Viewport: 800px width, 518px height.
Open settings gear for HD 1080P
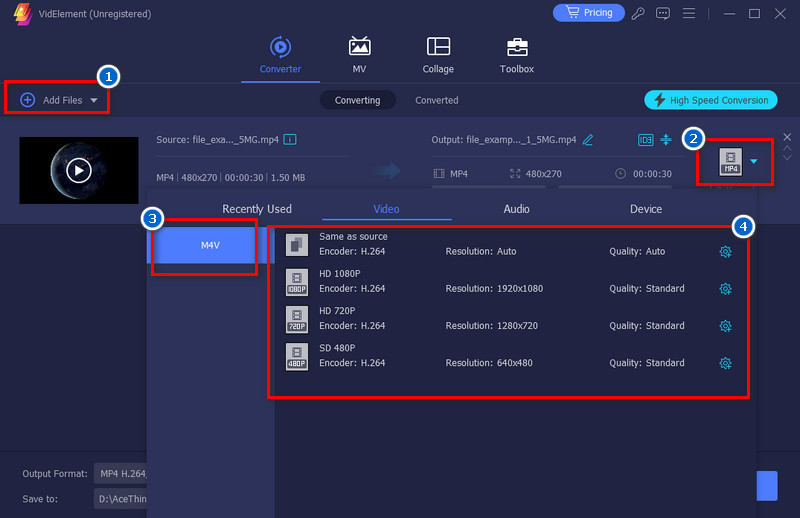click(x=726, y=289)
